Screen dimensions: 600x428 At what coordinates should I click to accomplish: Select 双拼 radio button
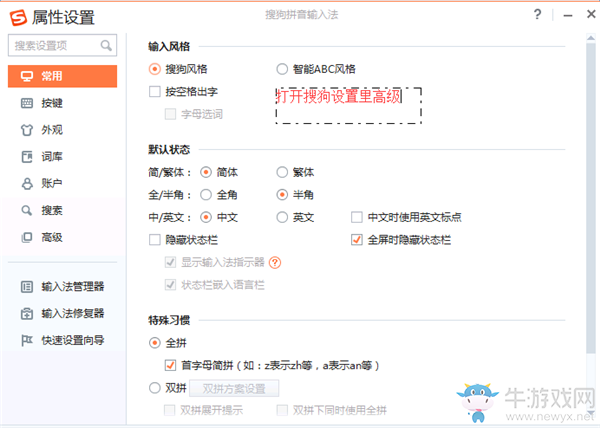[x=155, y=388]
